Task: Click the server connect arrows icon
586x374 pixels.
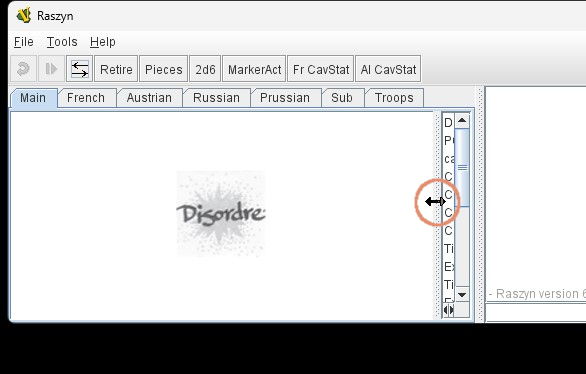Action: (80, 69)
